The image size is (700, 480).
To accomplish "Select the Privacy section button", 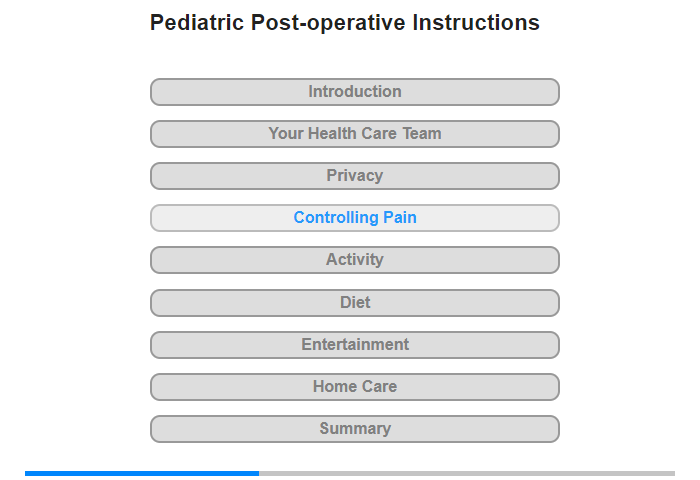I will 354,176.
